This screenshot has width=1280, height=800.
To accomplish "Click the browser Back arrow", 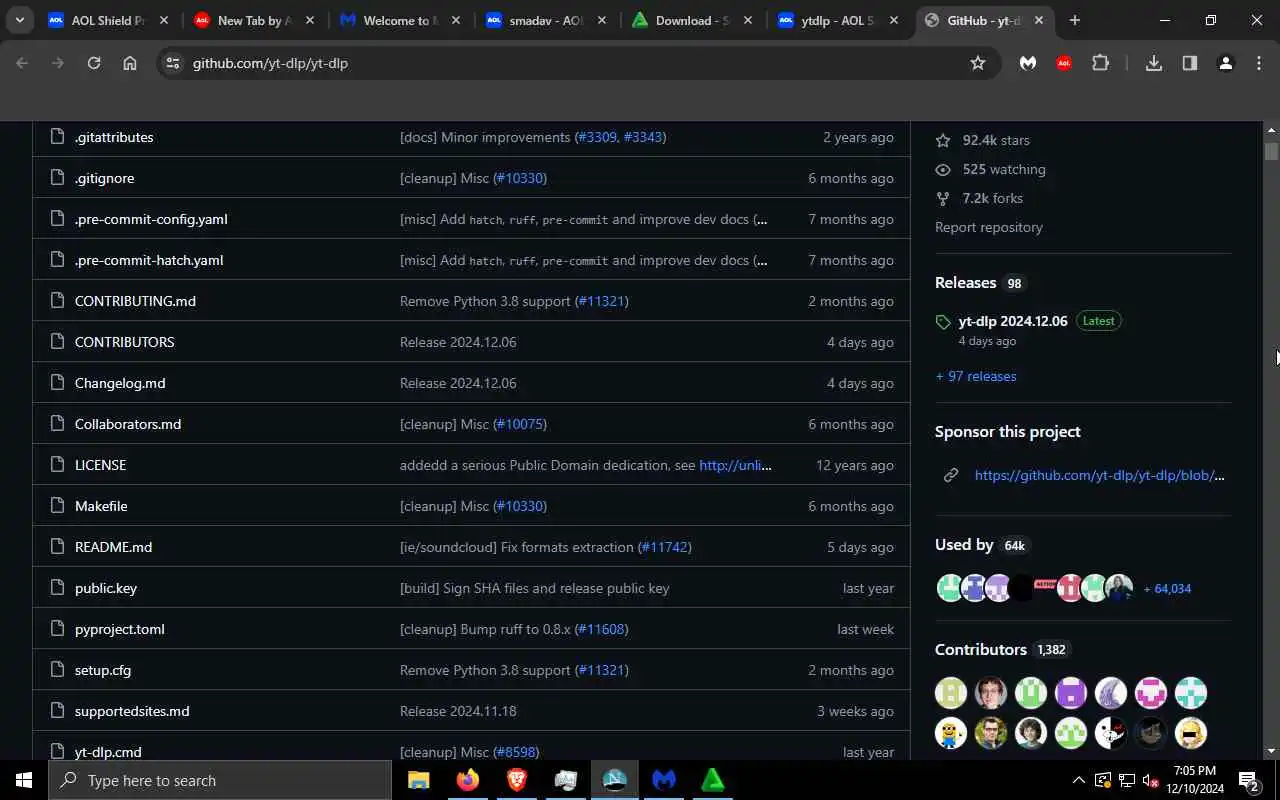I will [22, 63].
